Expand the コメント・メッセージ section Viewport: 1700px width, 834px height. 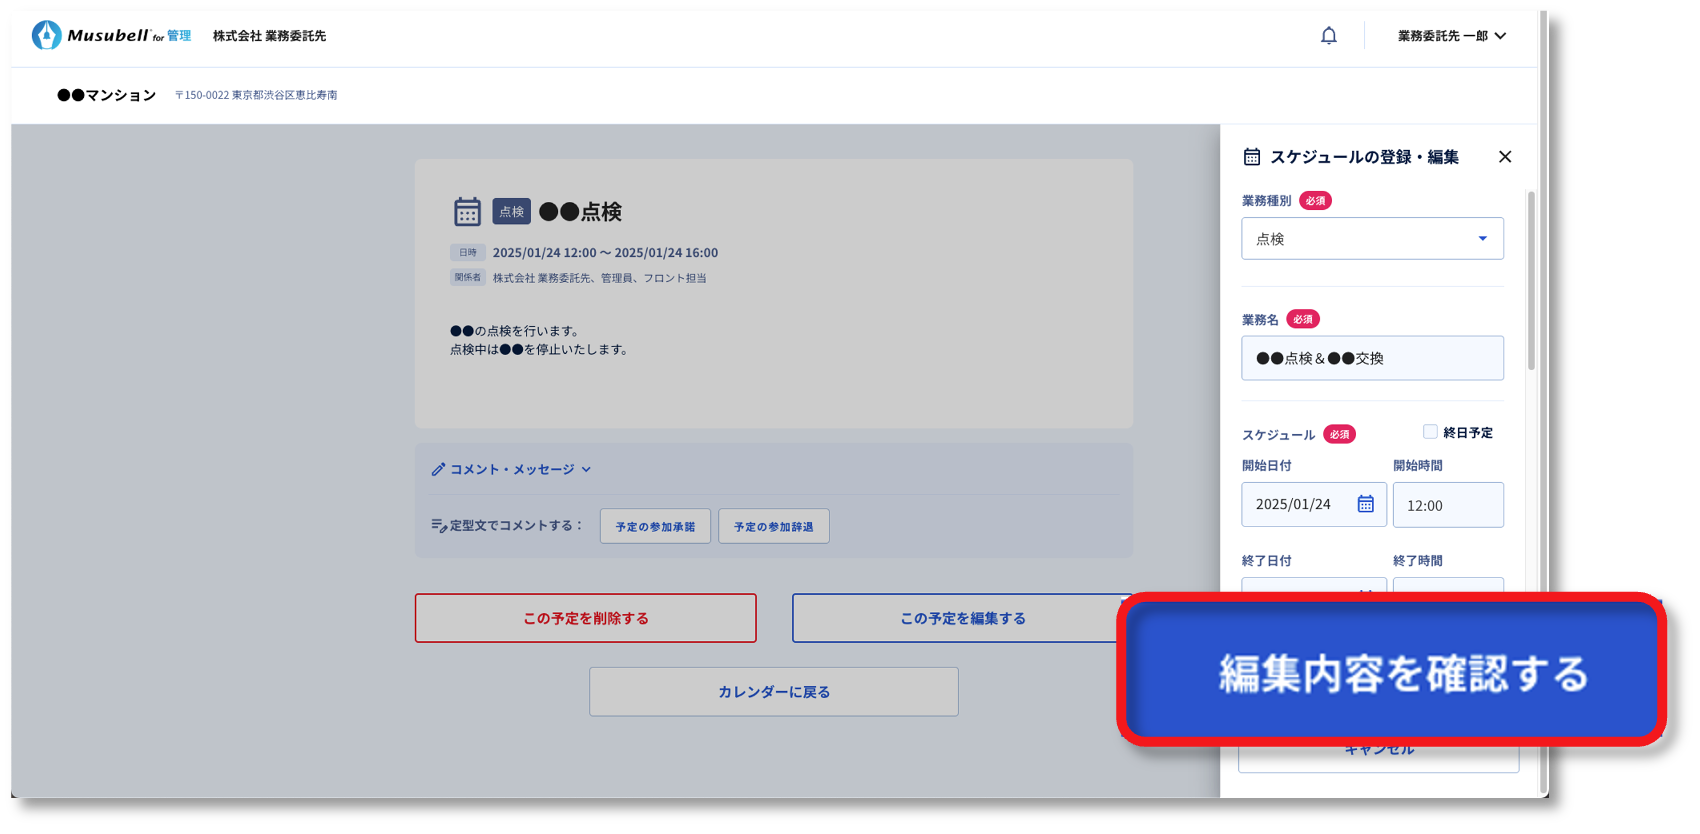coord(587,469)
